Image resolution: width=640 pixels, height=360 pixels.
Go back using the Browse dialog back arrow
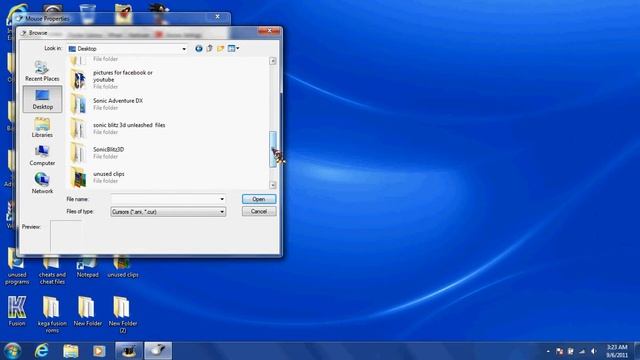pyautogui.click(x=198, y=49)
